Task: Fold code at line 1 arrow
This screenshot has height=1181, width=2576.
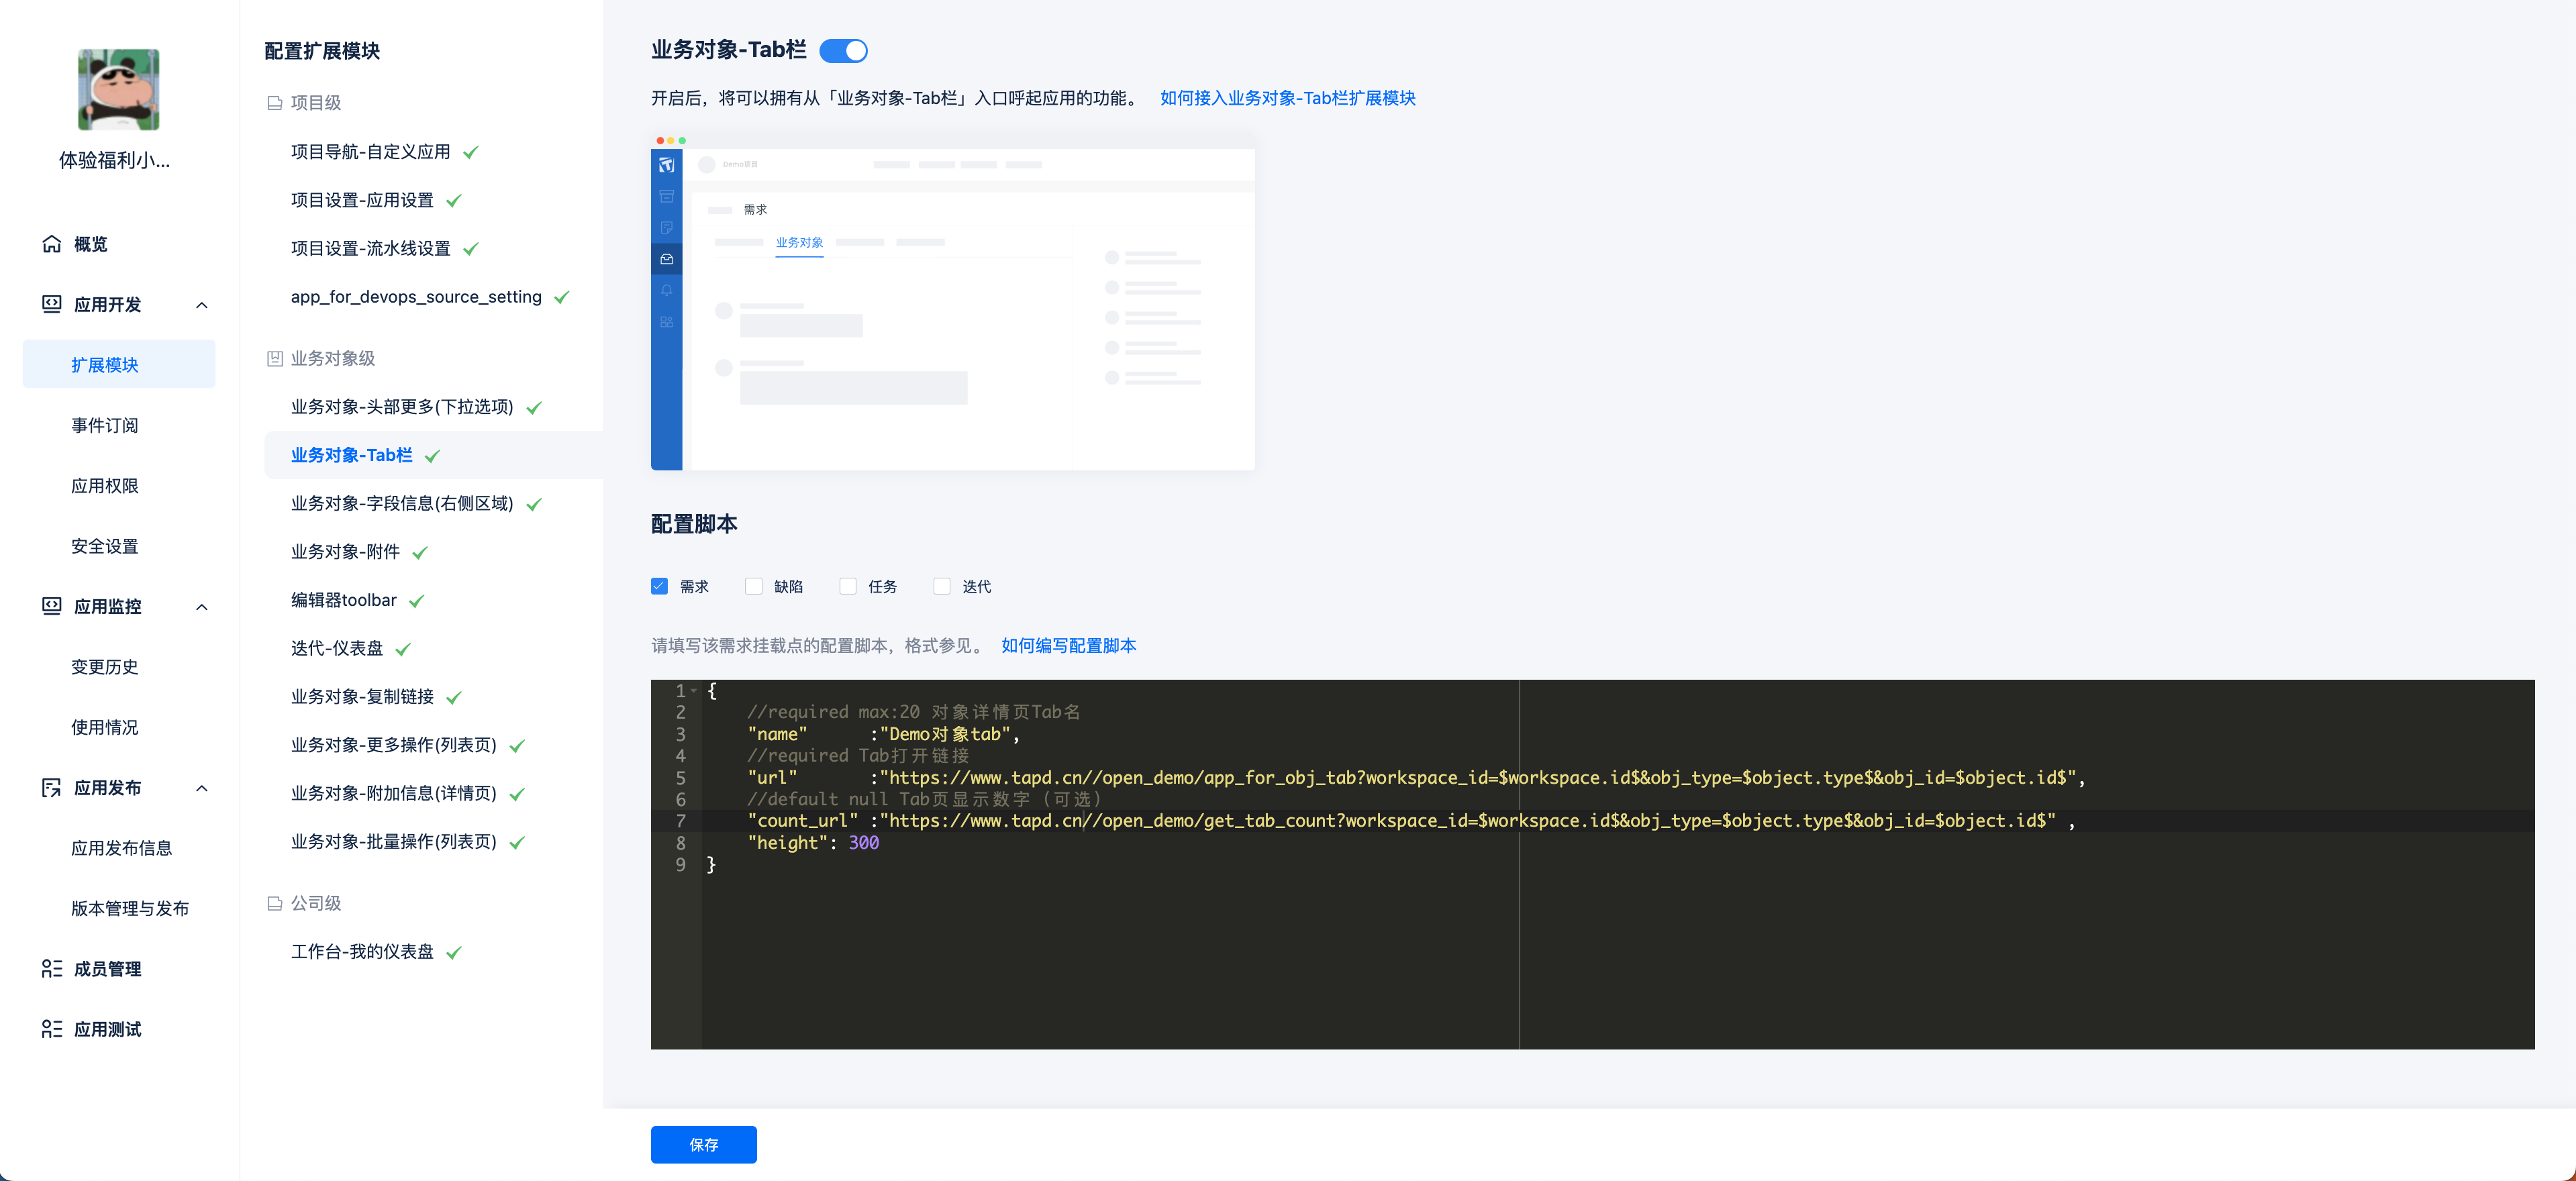Action: point(694,691)
